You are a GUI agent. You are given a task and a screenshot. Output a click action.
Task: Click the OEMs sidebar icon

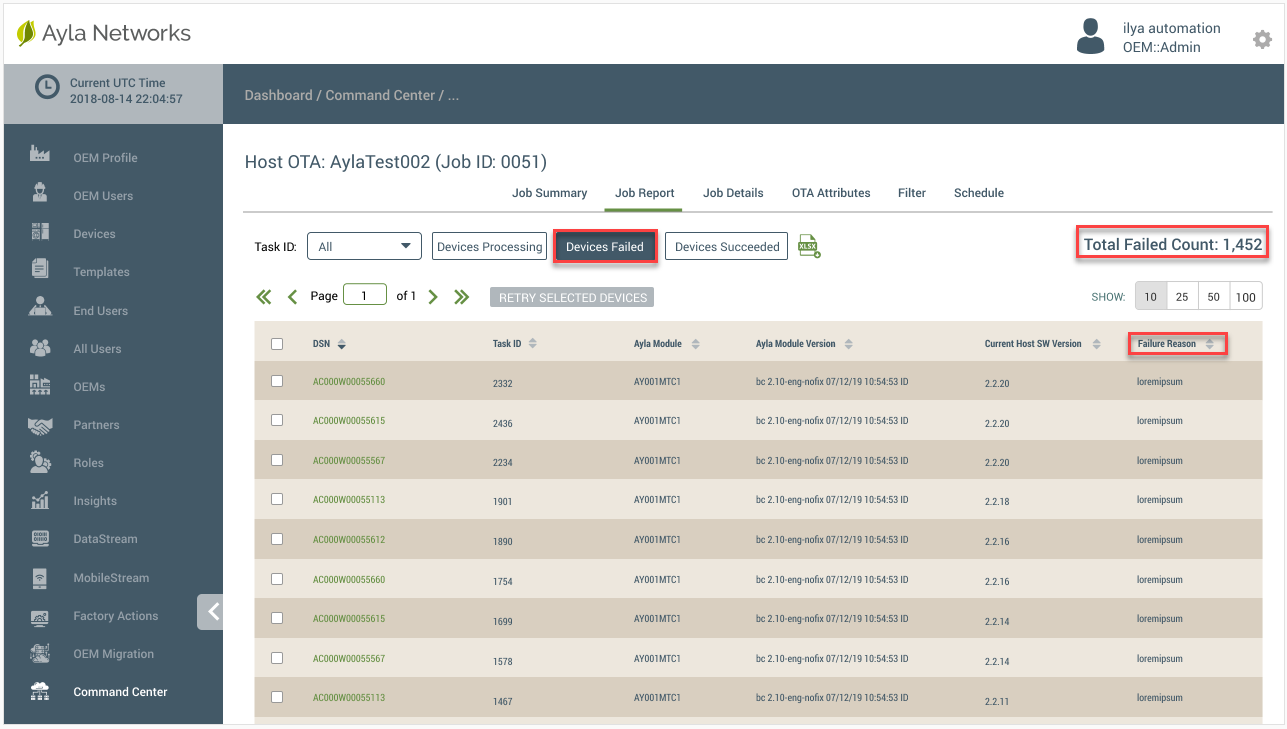pyautogui.click(x=40, y=385)
